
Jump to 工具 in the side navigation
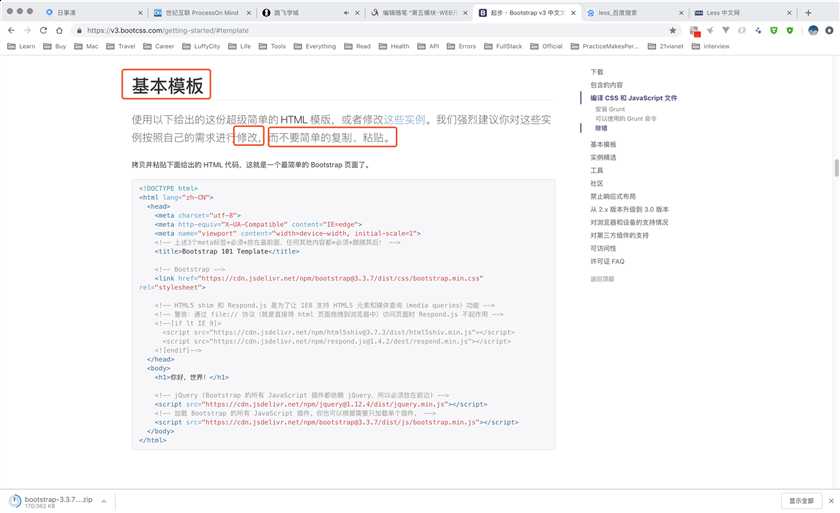597,170
